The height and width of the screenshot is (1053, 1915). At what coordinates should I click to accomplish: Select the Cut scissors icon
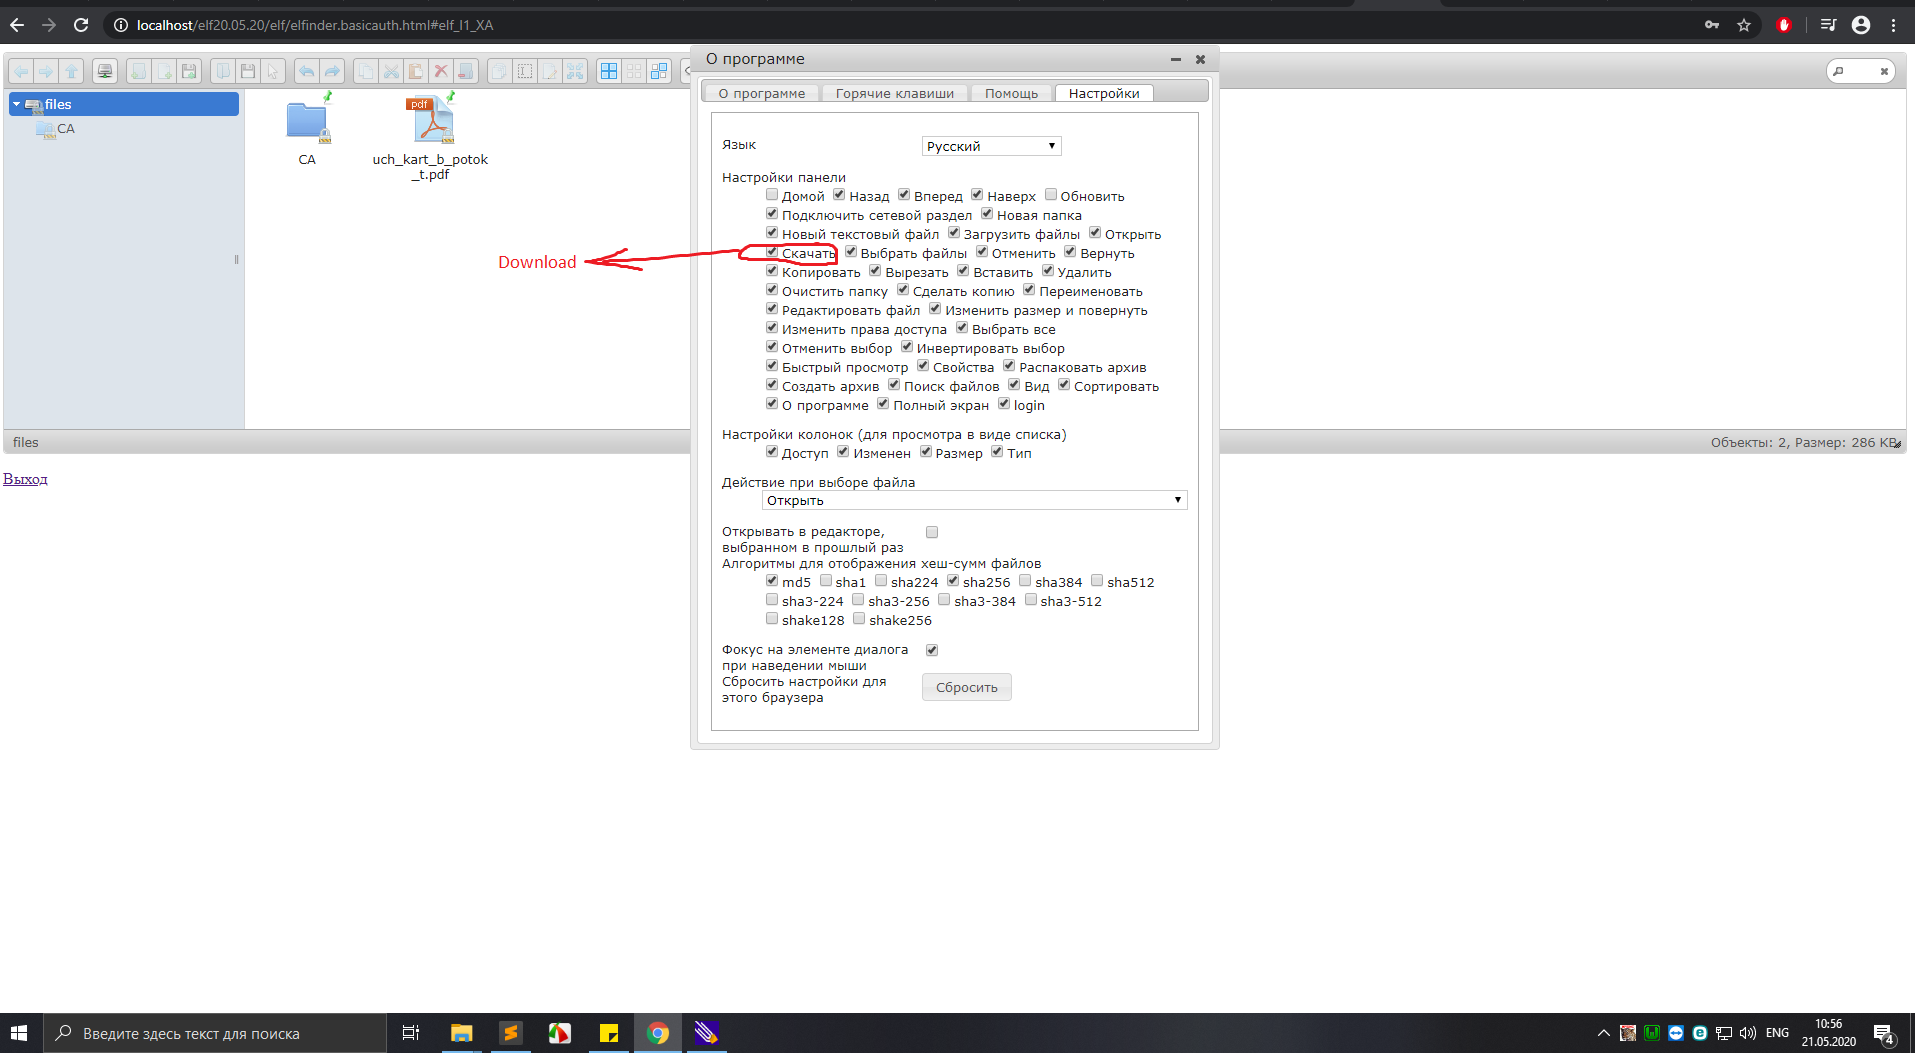coord(391,70)
